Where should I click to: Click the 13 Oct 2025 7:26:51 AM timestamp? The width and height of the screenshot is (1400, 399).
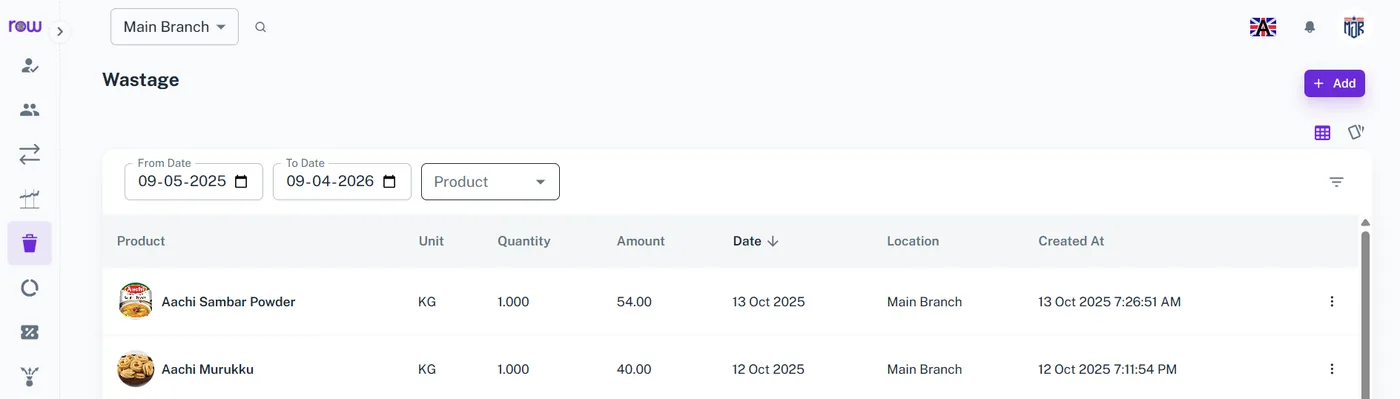[x=1110, y=301]
